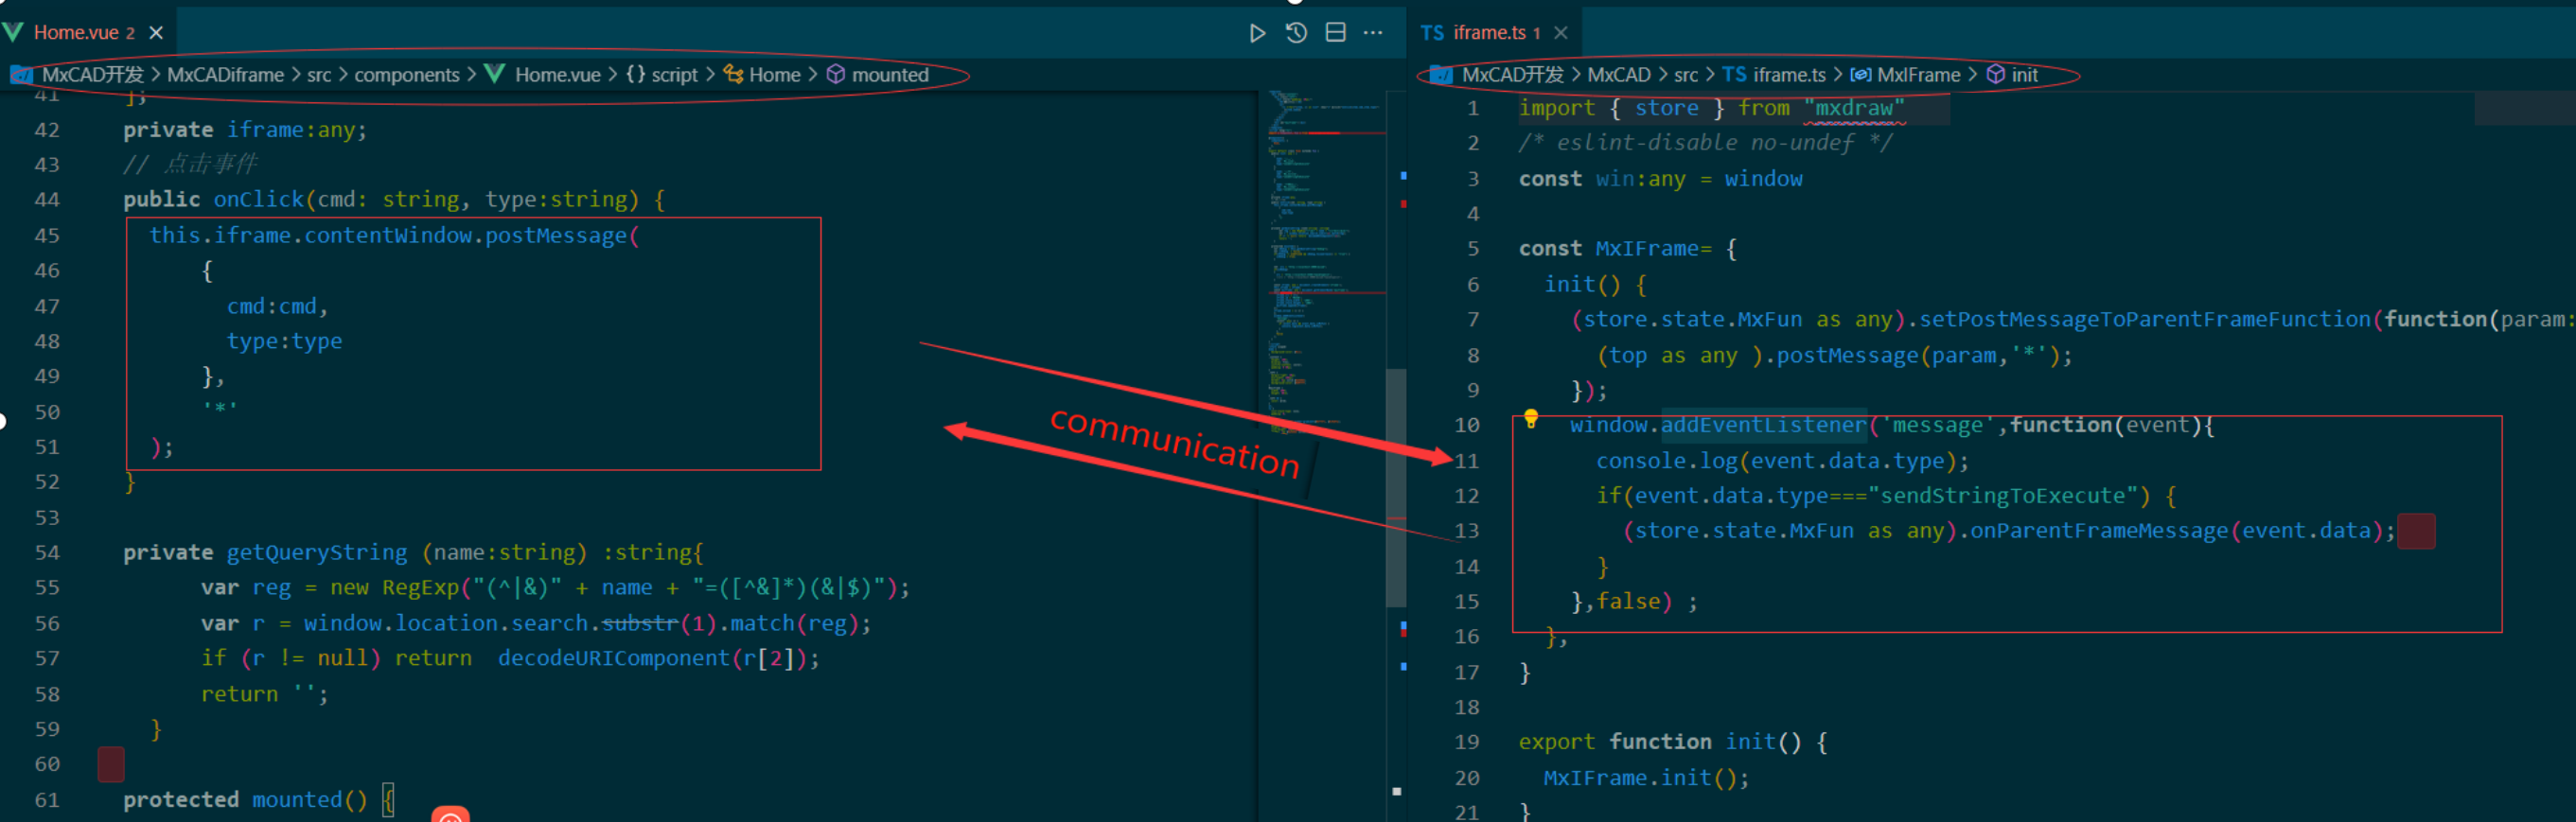Click the split editor layout icon
This screenshot has height=822, width=2576.
(x=1335, y=33)
